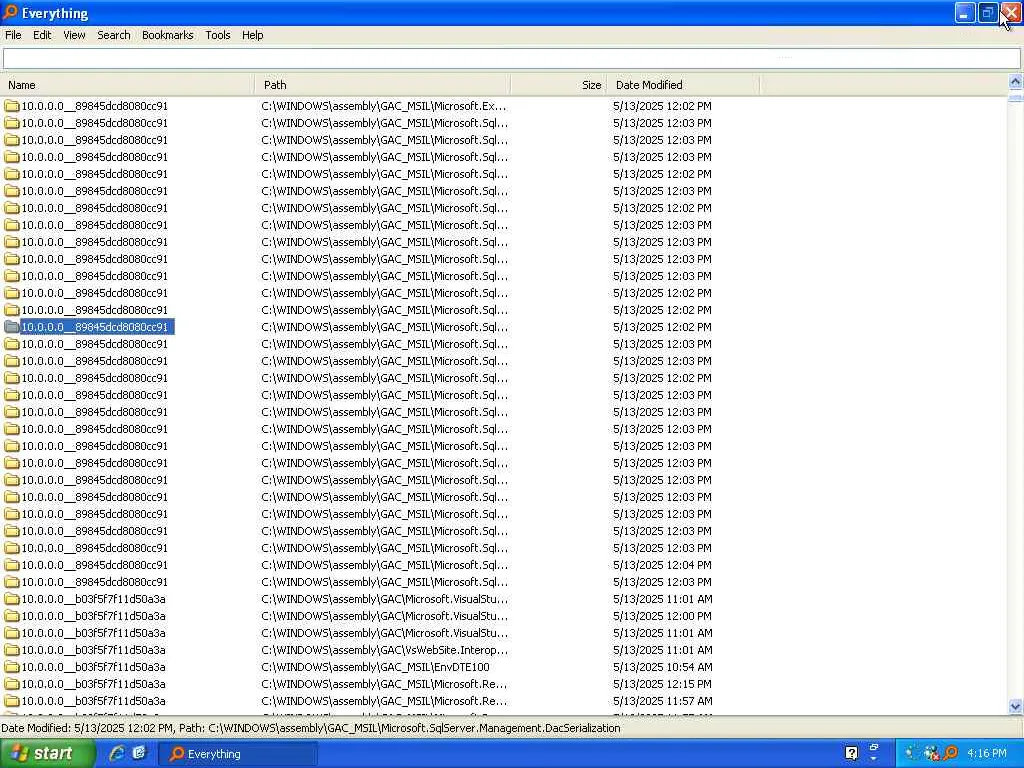Select path C:\WINDOWS\assembly\GAC_MSIL\EnvDTE100
The width and height of the screenshot is (1024, 768).
click(375, 667)
